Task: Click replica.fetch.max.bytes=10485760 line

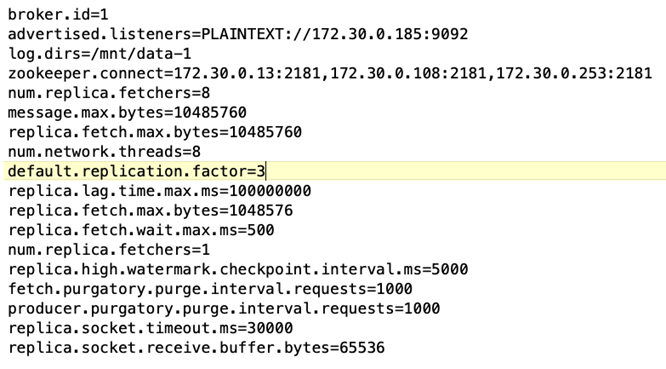Action: (x=155, y=132)
